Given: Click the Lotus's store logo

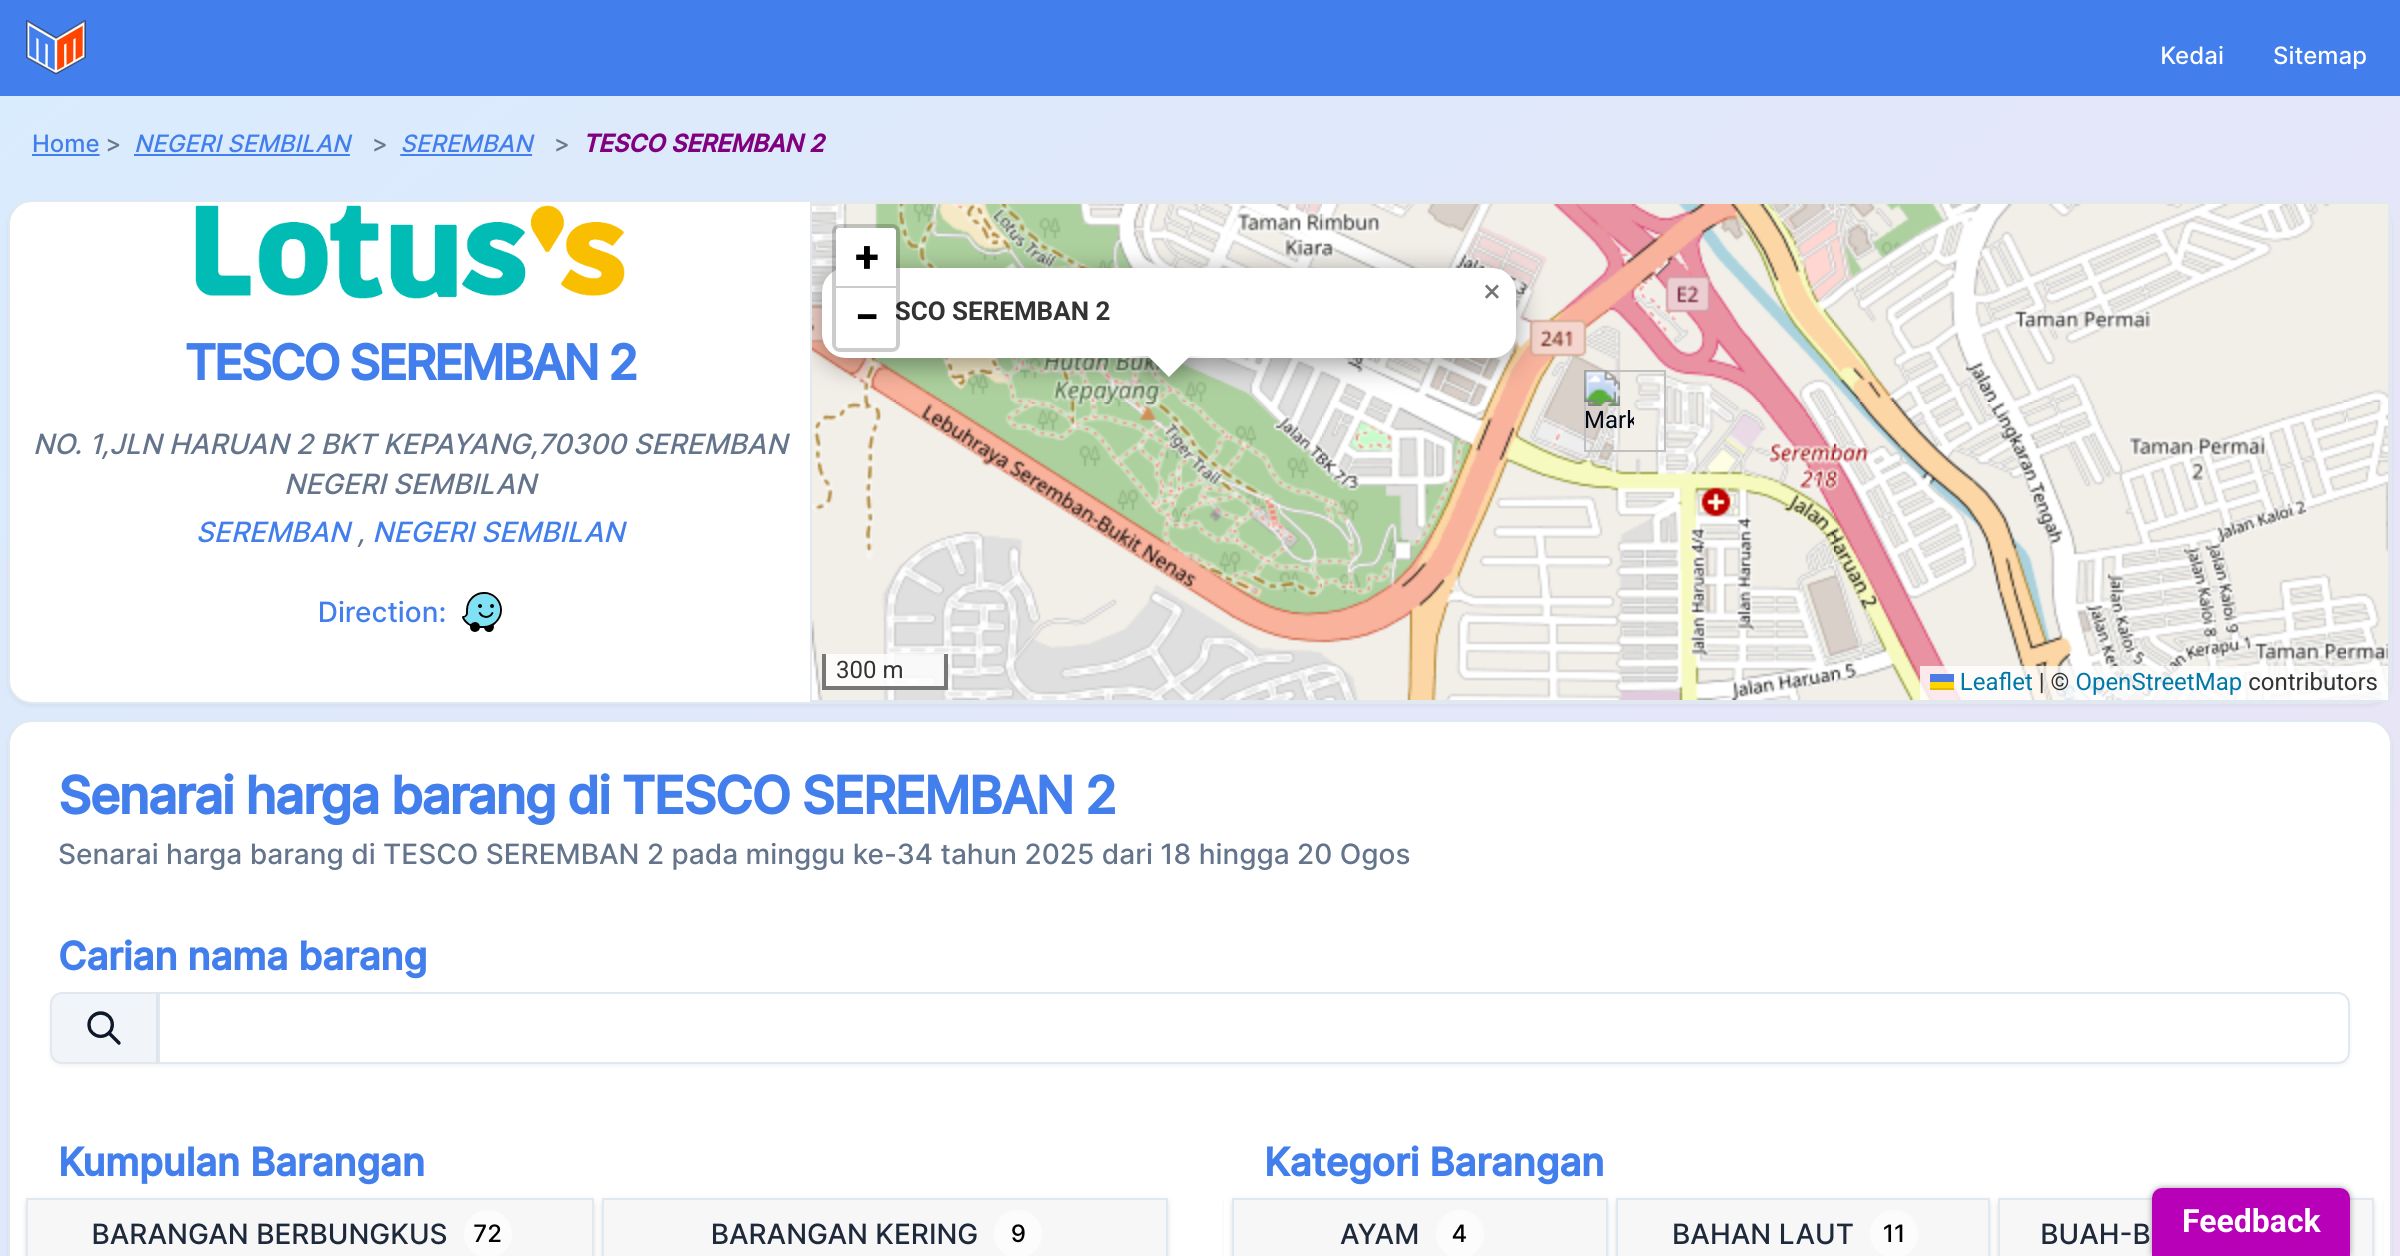Looking at the screenshot, I should pyautogui.click(x=410, y=252).
